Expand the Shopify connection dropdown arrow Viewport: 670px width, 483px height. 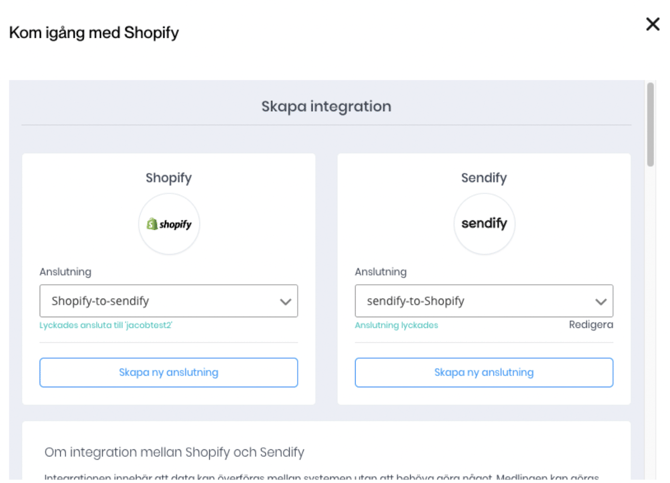[x=285, y=301]
